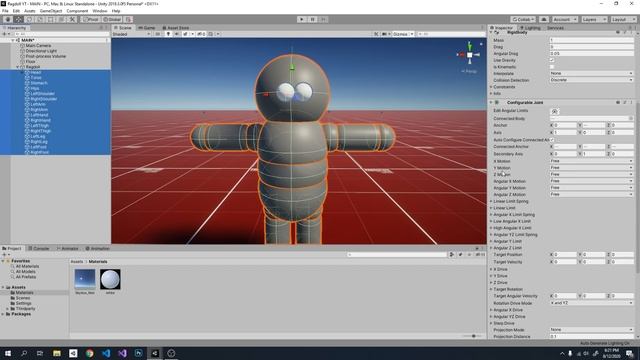Image resolution: width=640 pixels, height=360 pixels.
Task: Expand the Constraints section
Action: point(491,87)
